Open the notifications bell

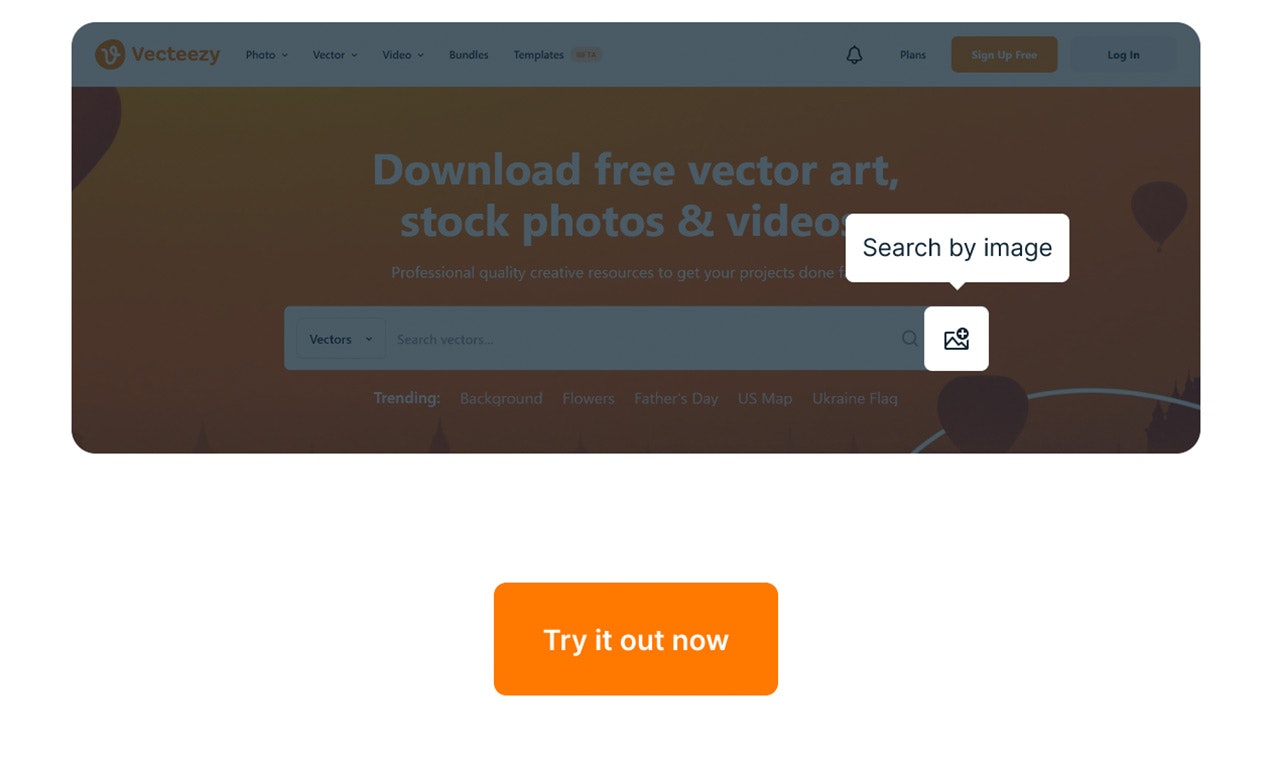(854, 55)
